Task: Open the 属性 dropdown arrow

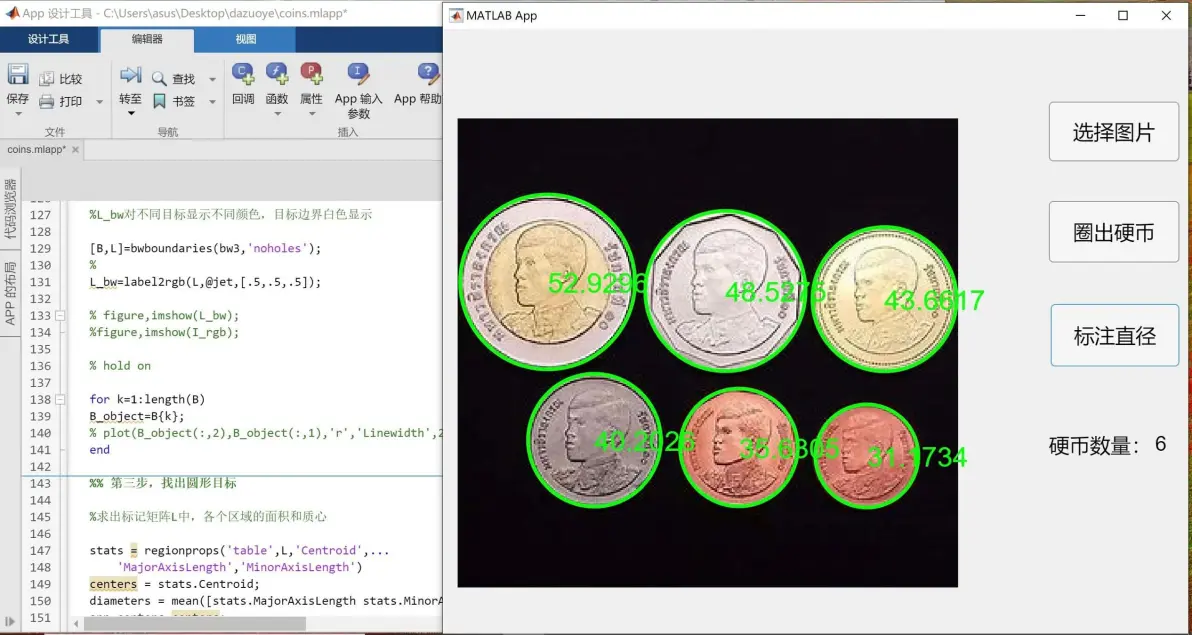Action: tap(311, 114)
